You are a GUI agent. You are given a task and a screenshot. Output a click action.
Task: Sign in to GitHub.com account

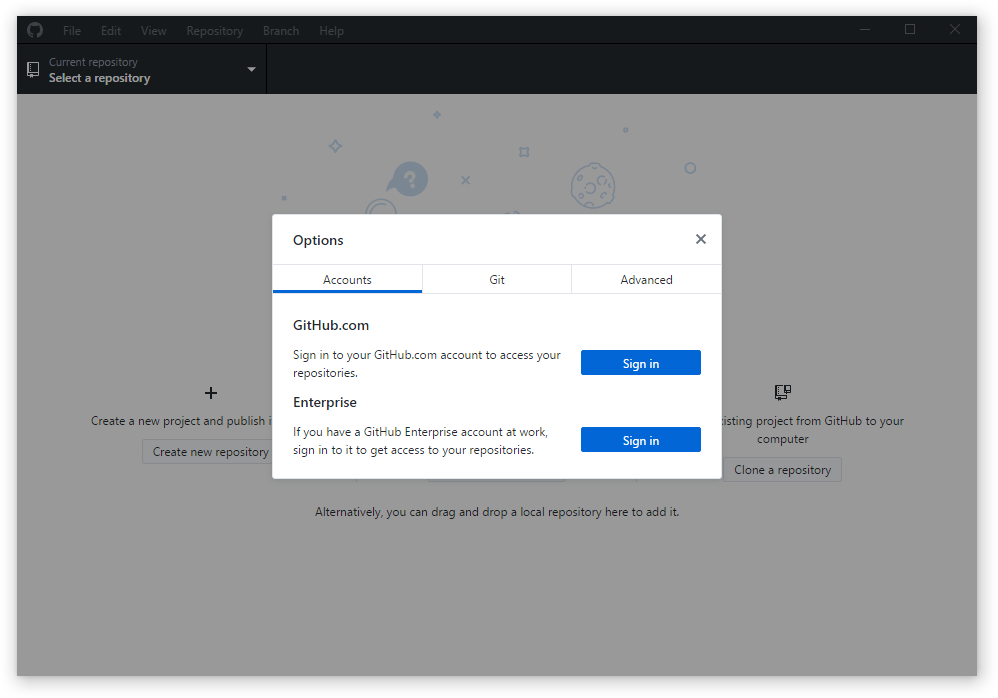pyautogui.click(x=640, y=363)
